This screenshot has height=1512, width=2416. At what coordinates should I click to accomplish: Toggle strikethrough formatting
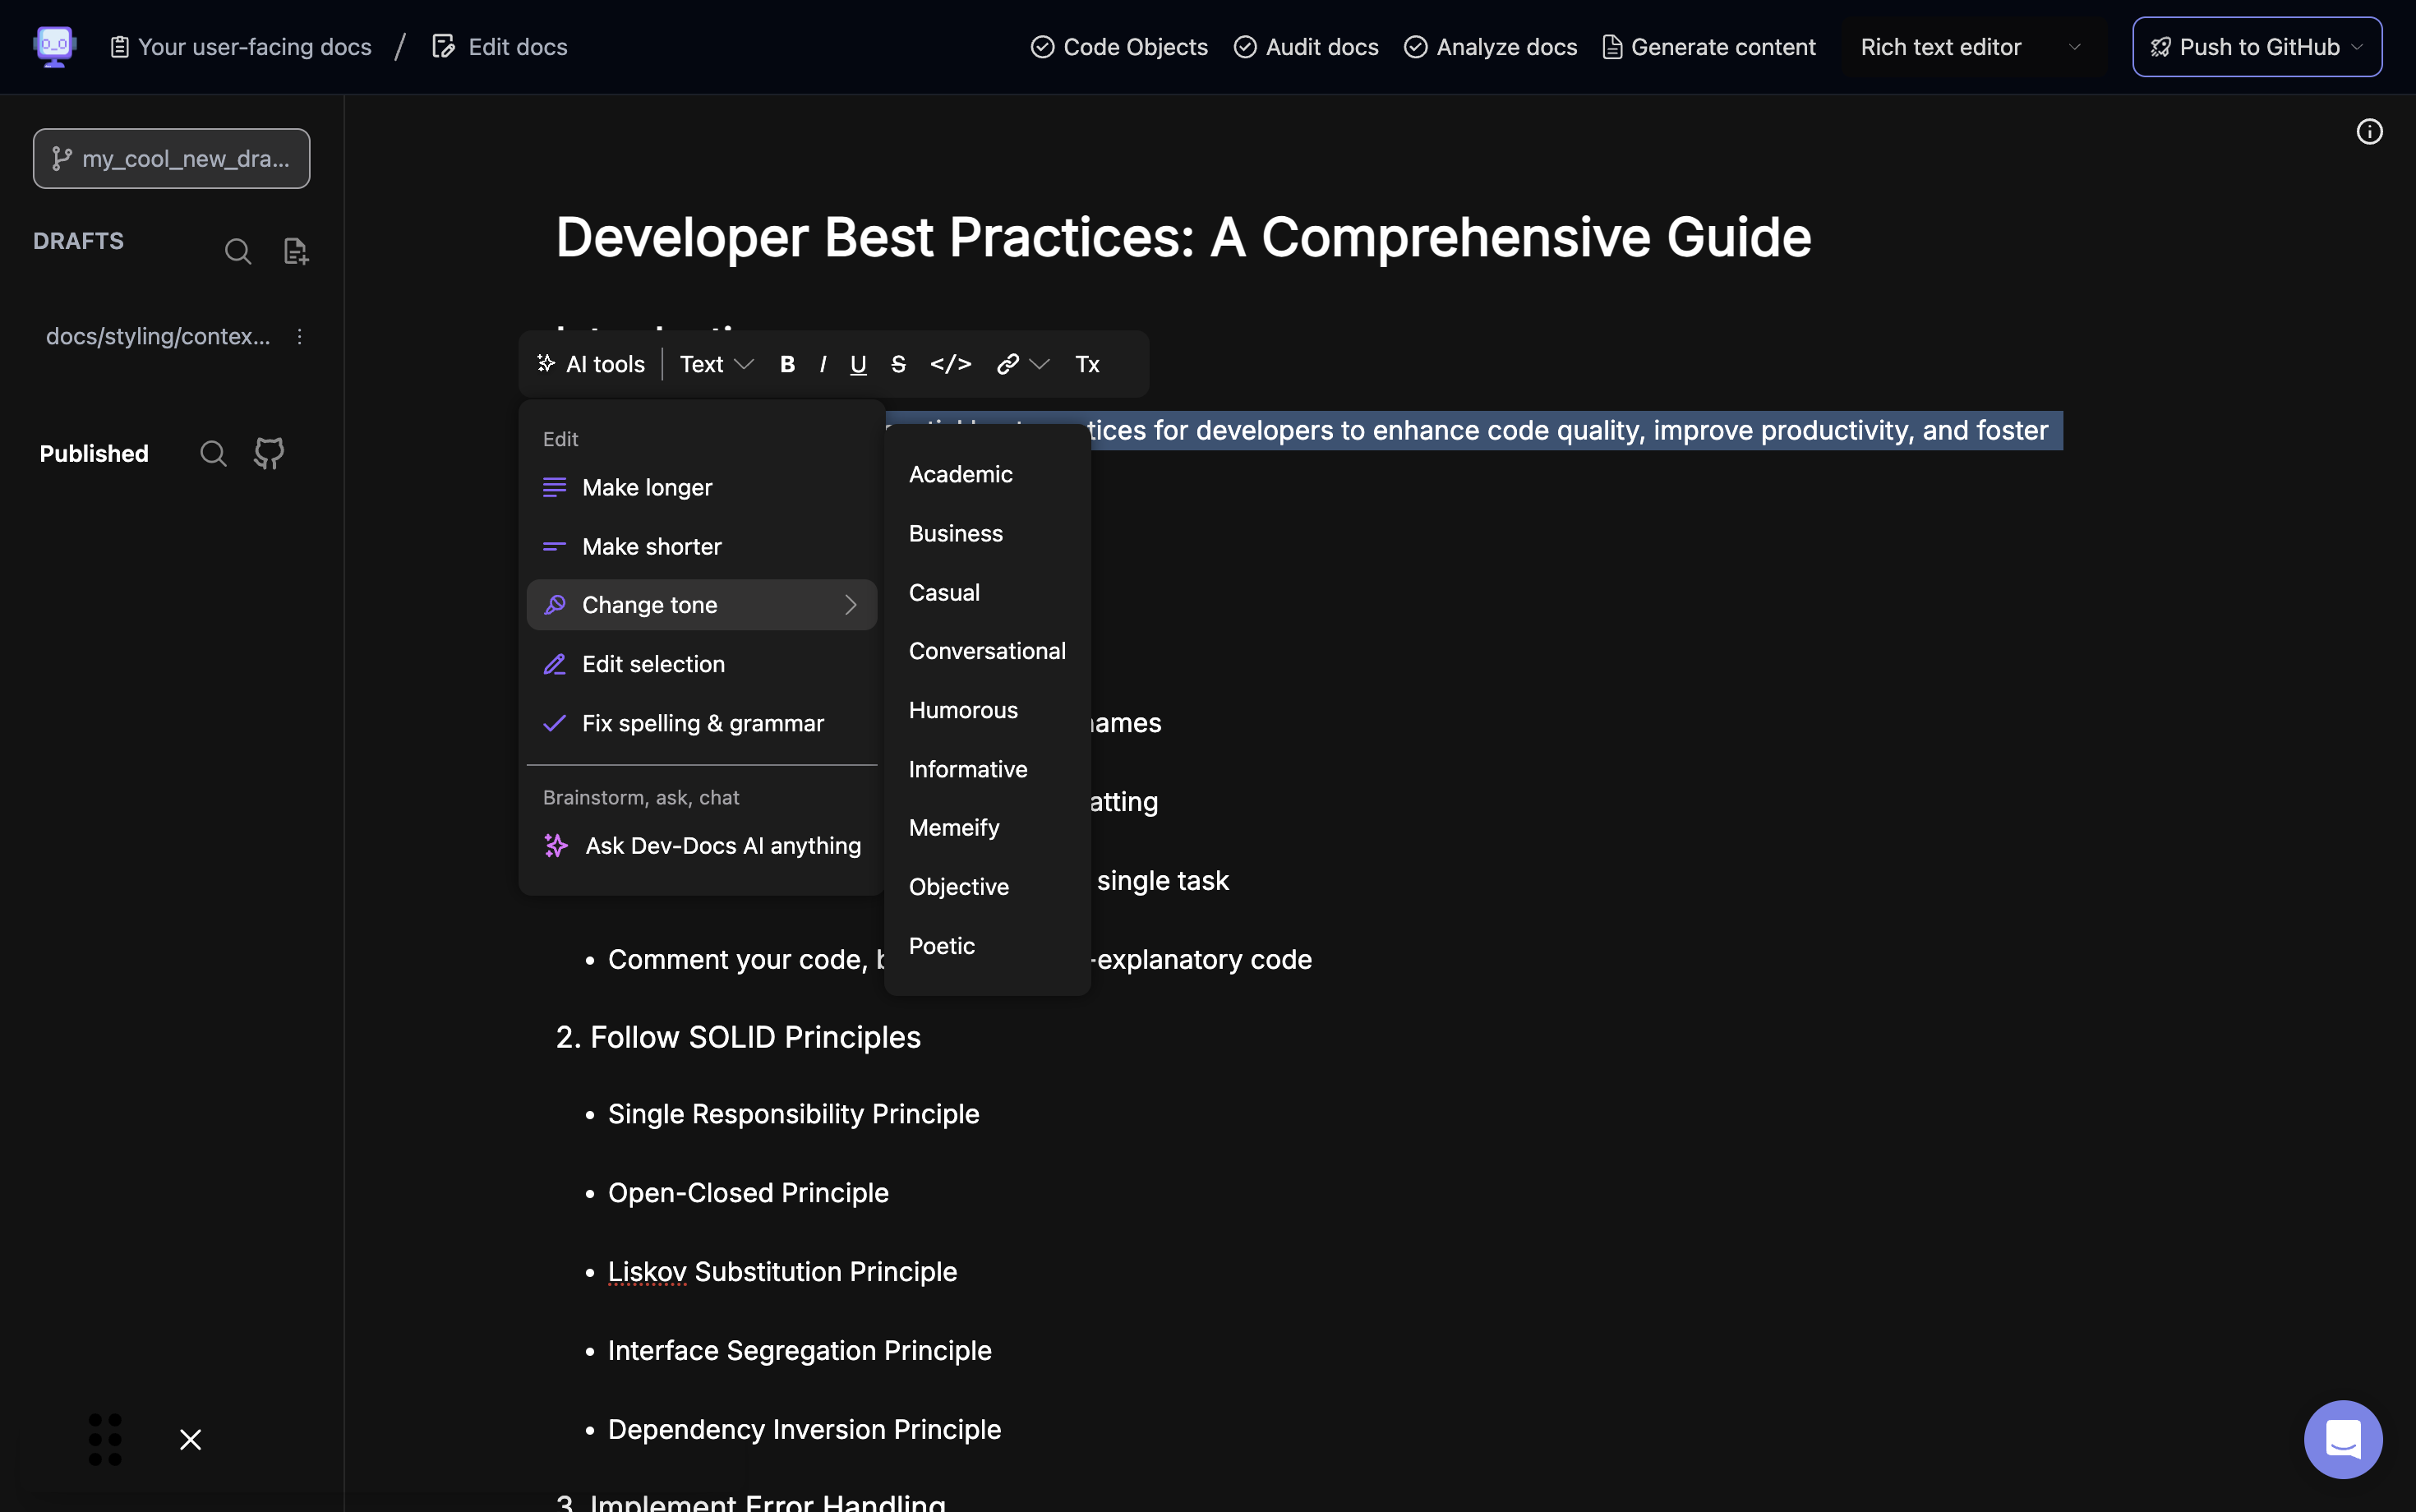click(898, 364)
